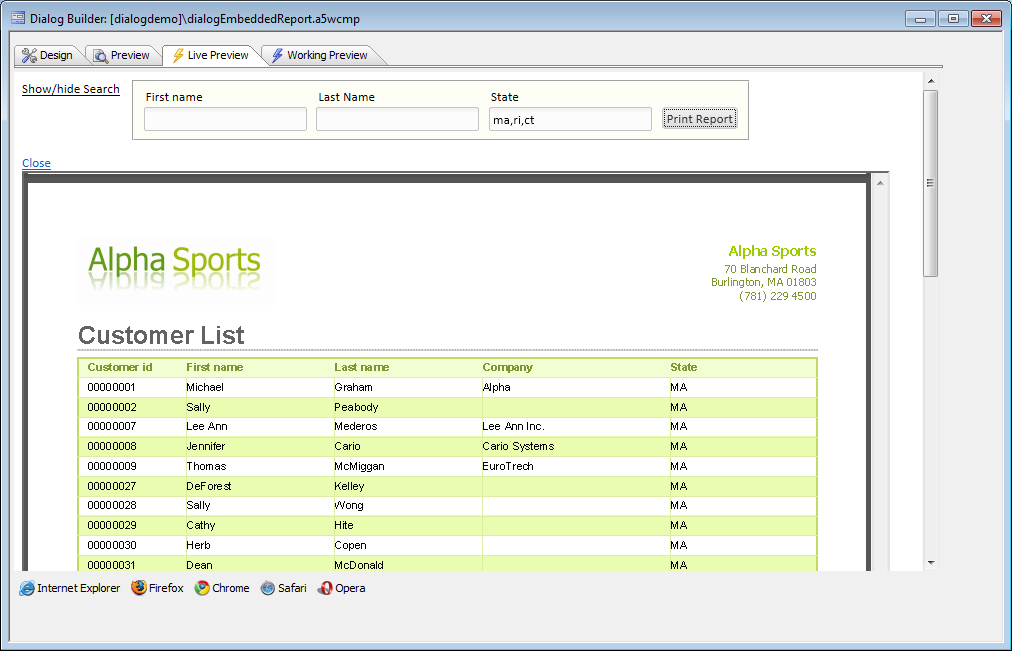This screenshot has height=651, width=1012.
Task: Click the Internet Explorer browser icon
Action: 27,588
